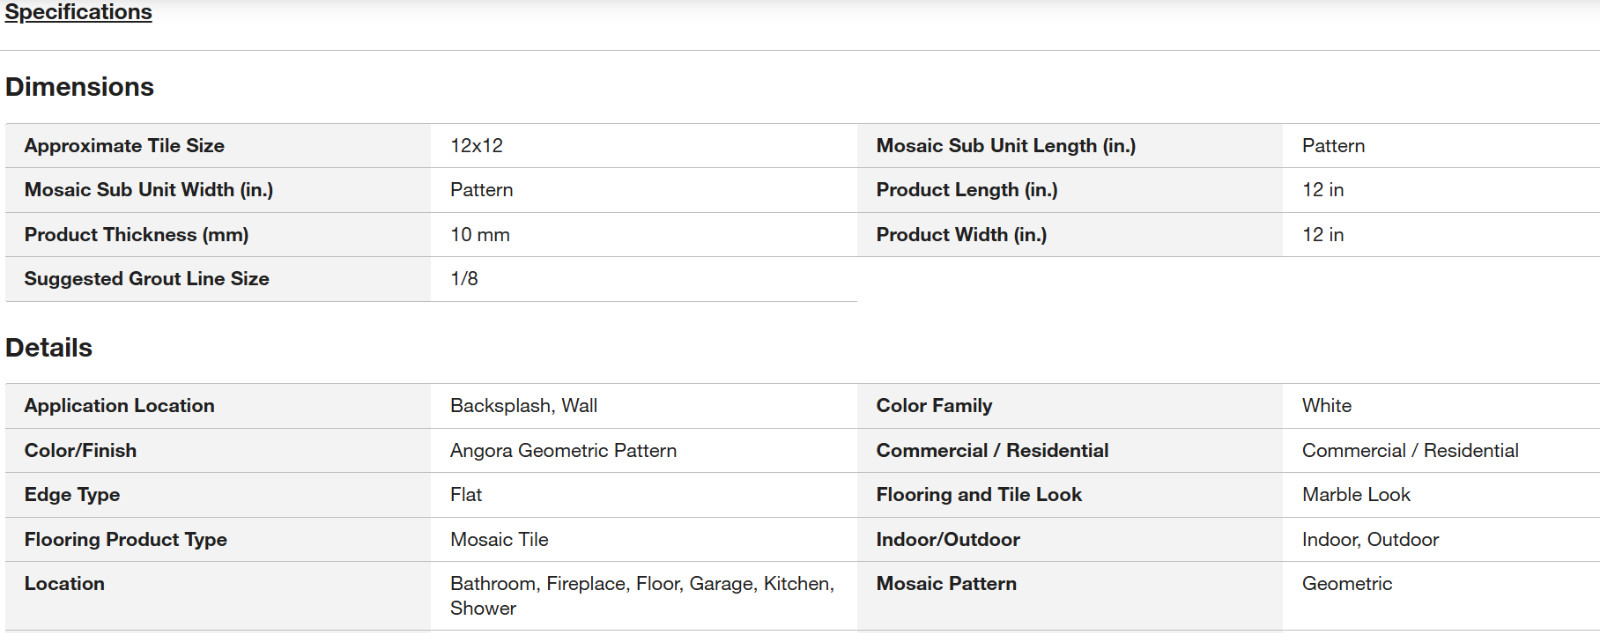Click the Approximate Tile Size label
The image size is (1600, 633).
point(124,146)
